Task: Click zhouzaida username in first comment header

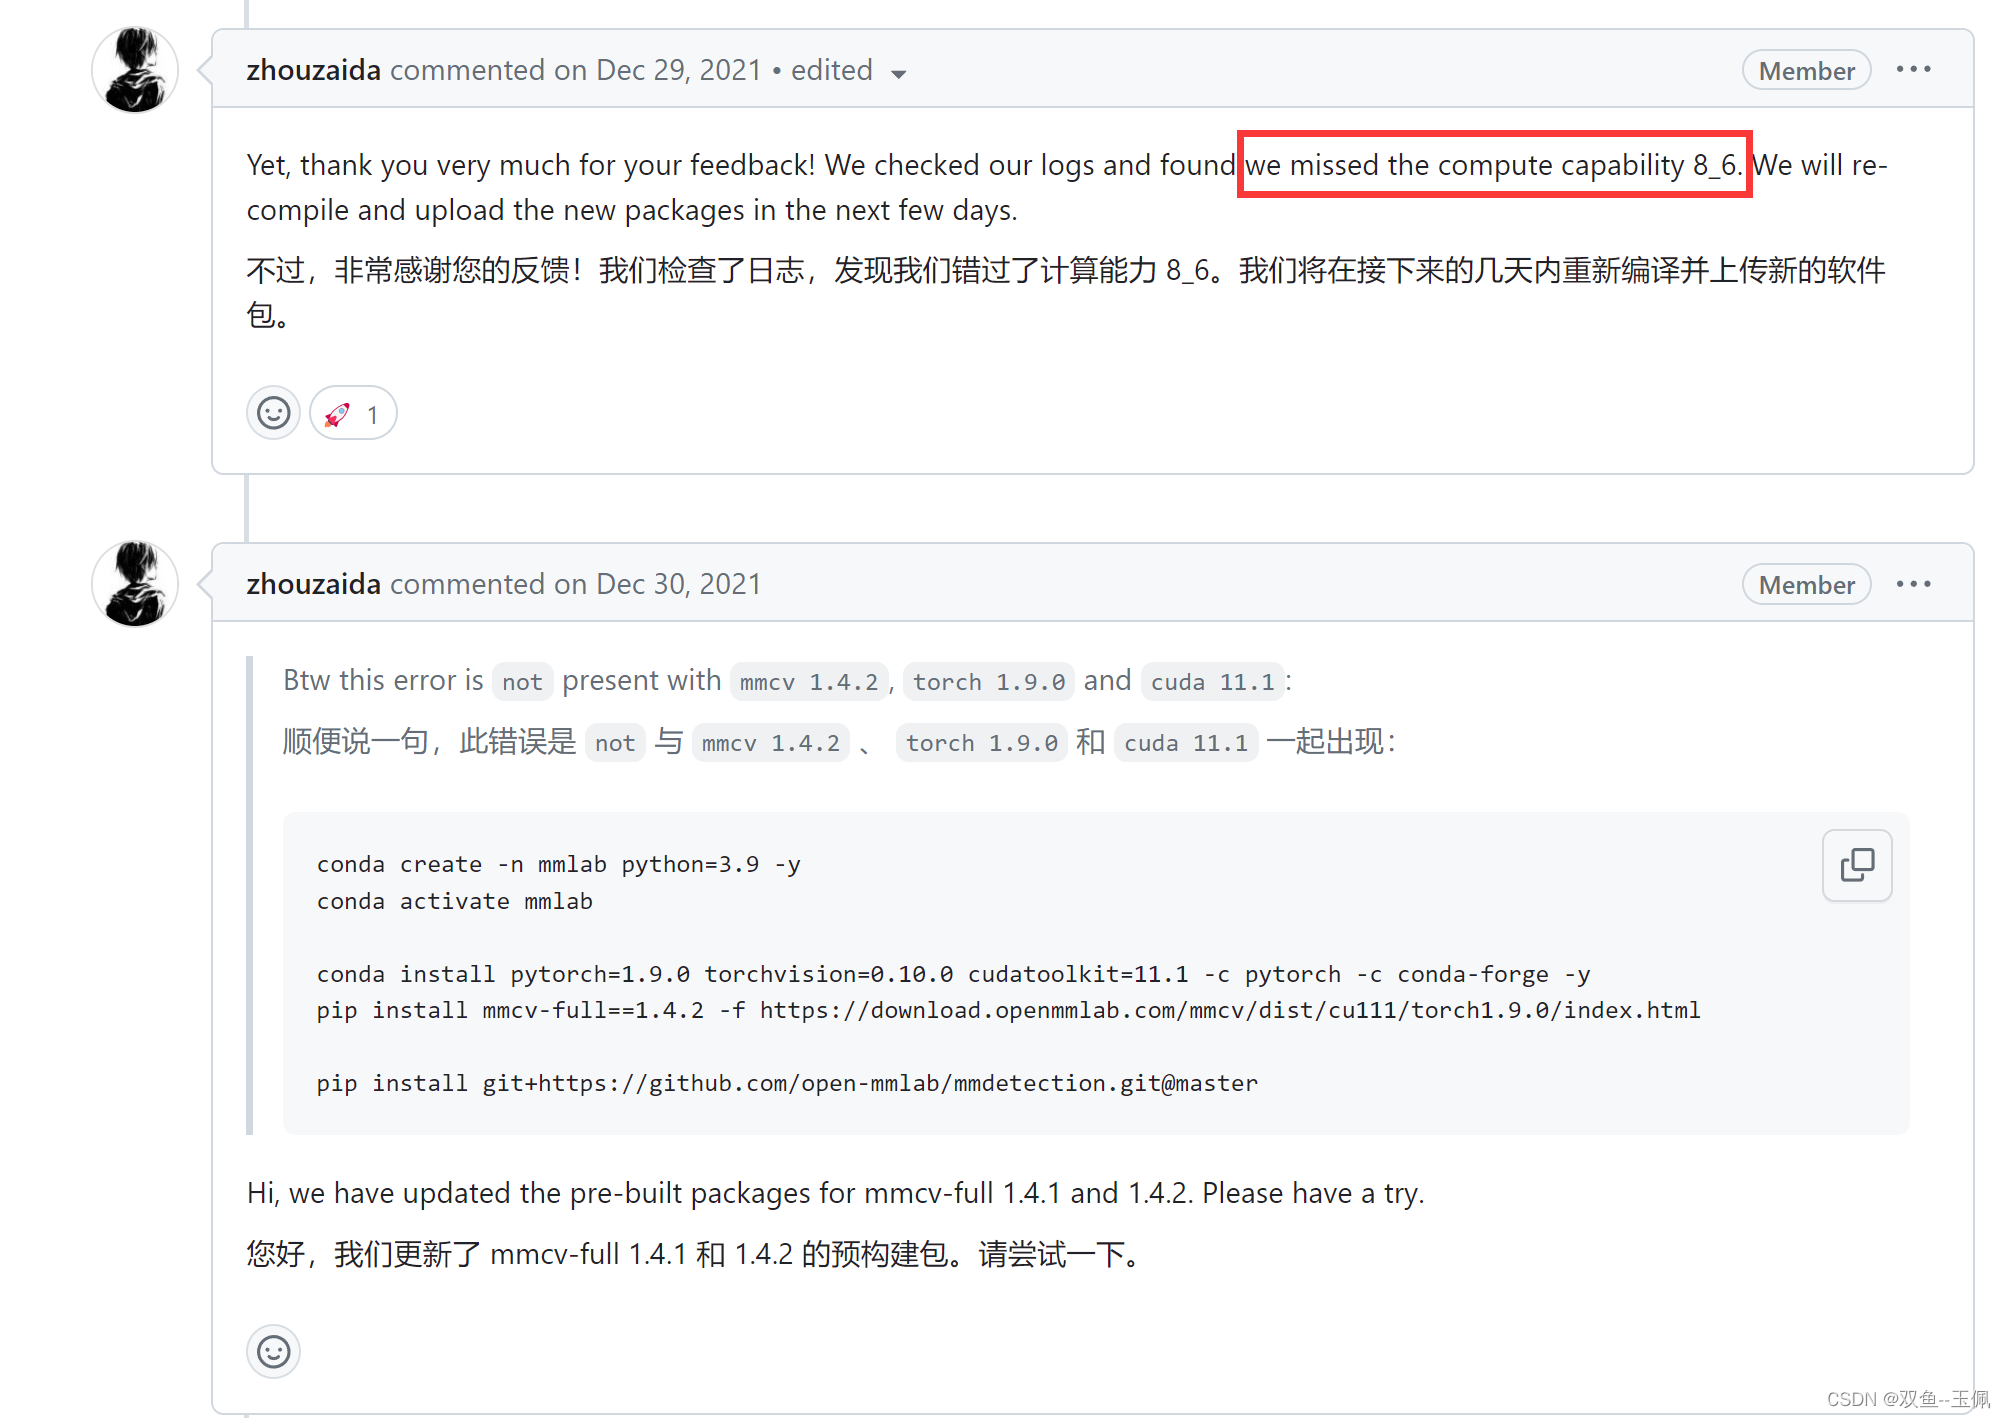Action: coord(313,70)
